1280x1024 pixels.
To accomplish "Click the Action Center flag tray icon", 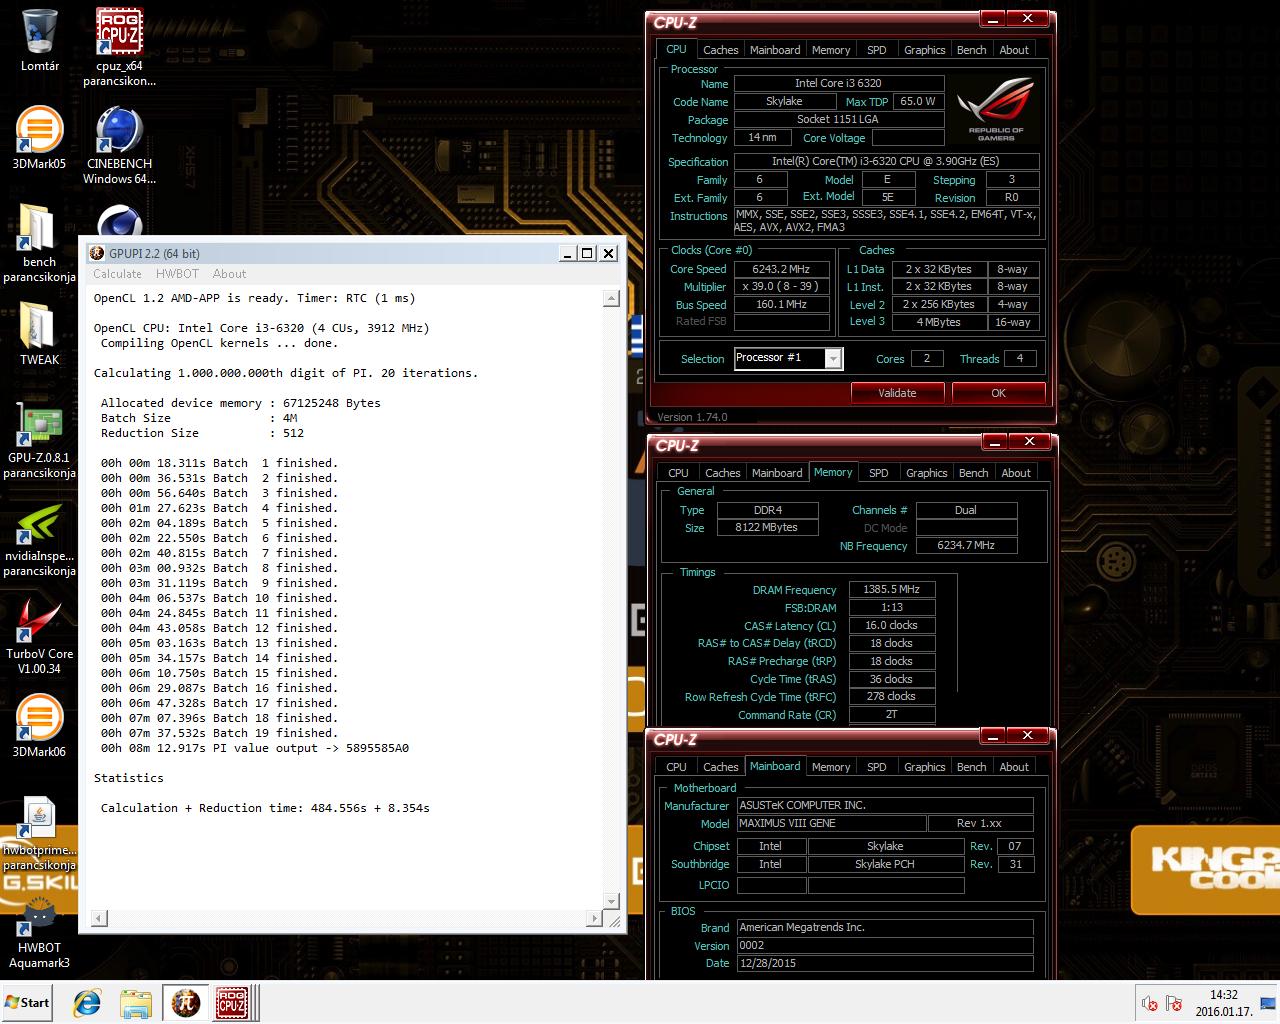I will [1175, 1004].
